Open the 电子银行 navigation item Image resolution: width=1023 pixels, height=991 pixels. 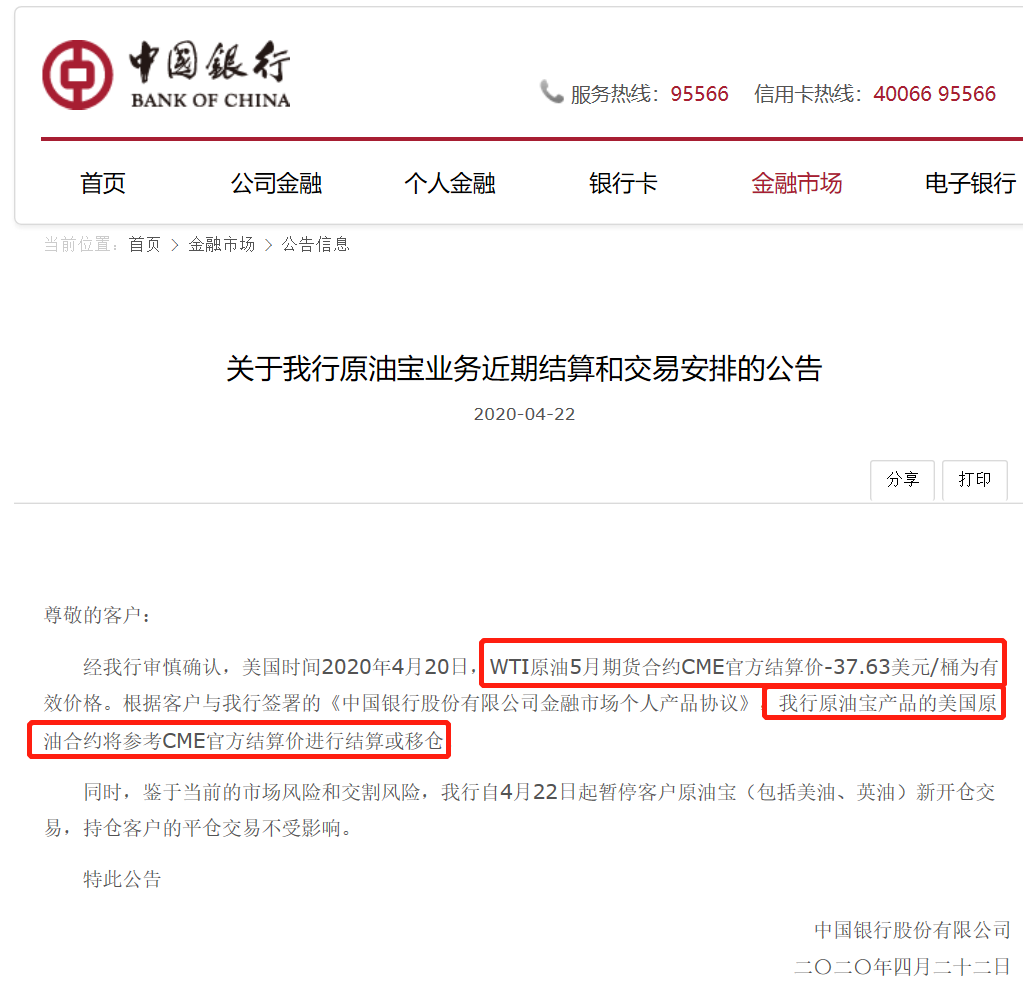pos(971,183)
